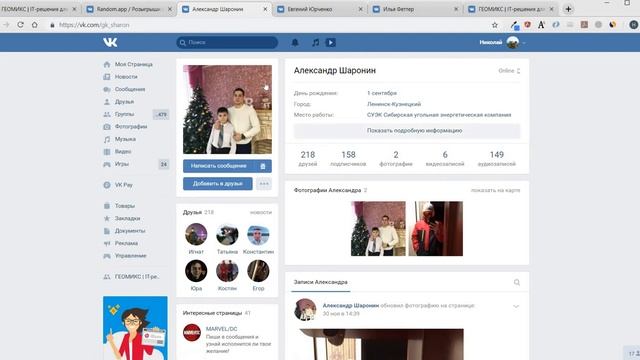The width and height of the screenshot is (640, 360).
Task: Click the Закладки star icon
Action: (x=107, y=218)
